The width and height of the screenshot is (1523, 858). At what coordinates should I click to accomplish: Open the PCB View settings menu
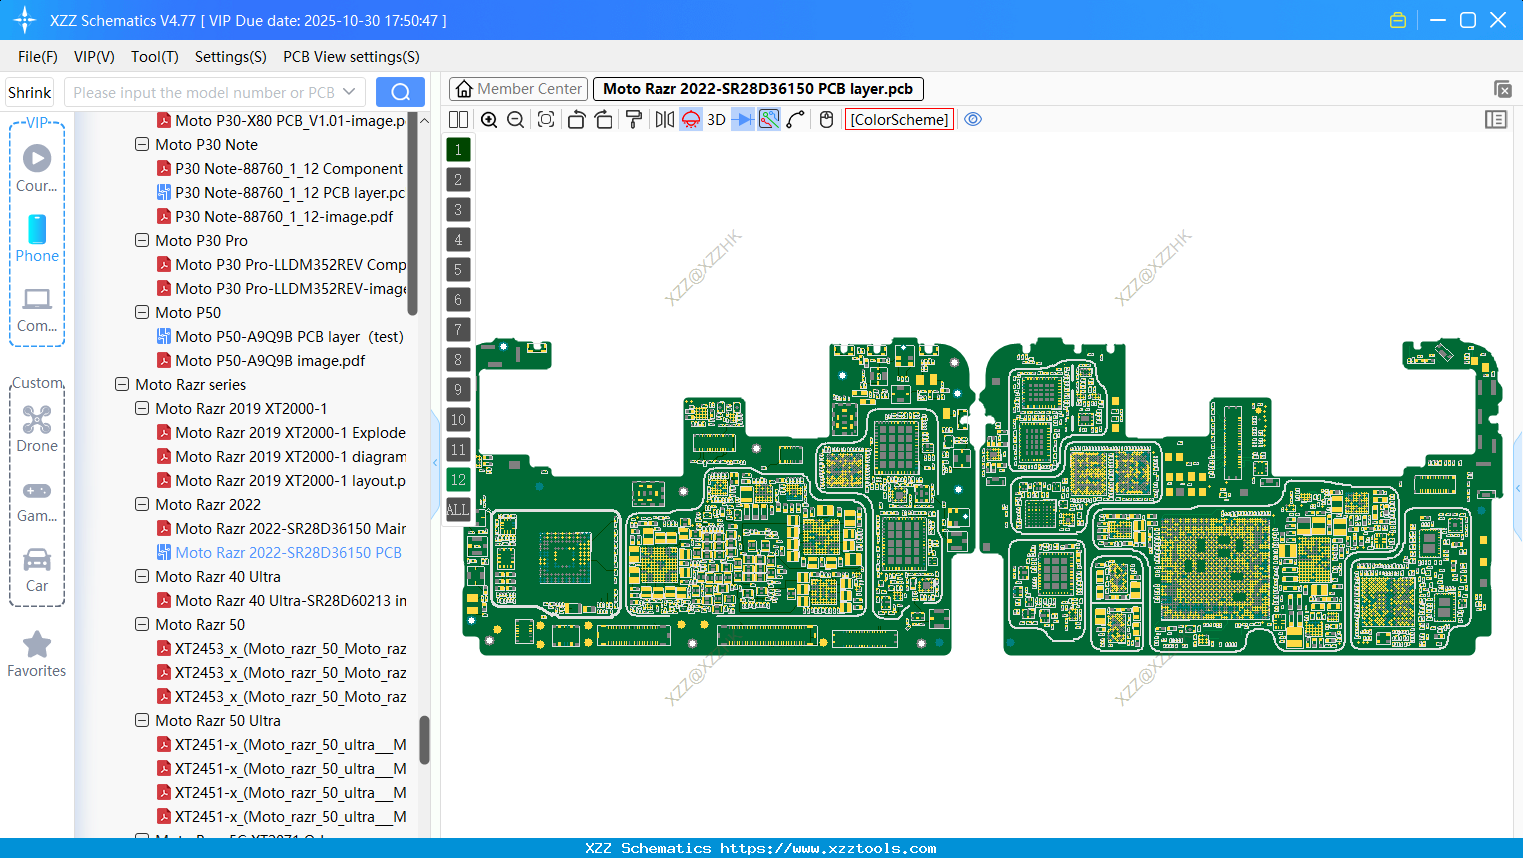click(x=350, y=57)
